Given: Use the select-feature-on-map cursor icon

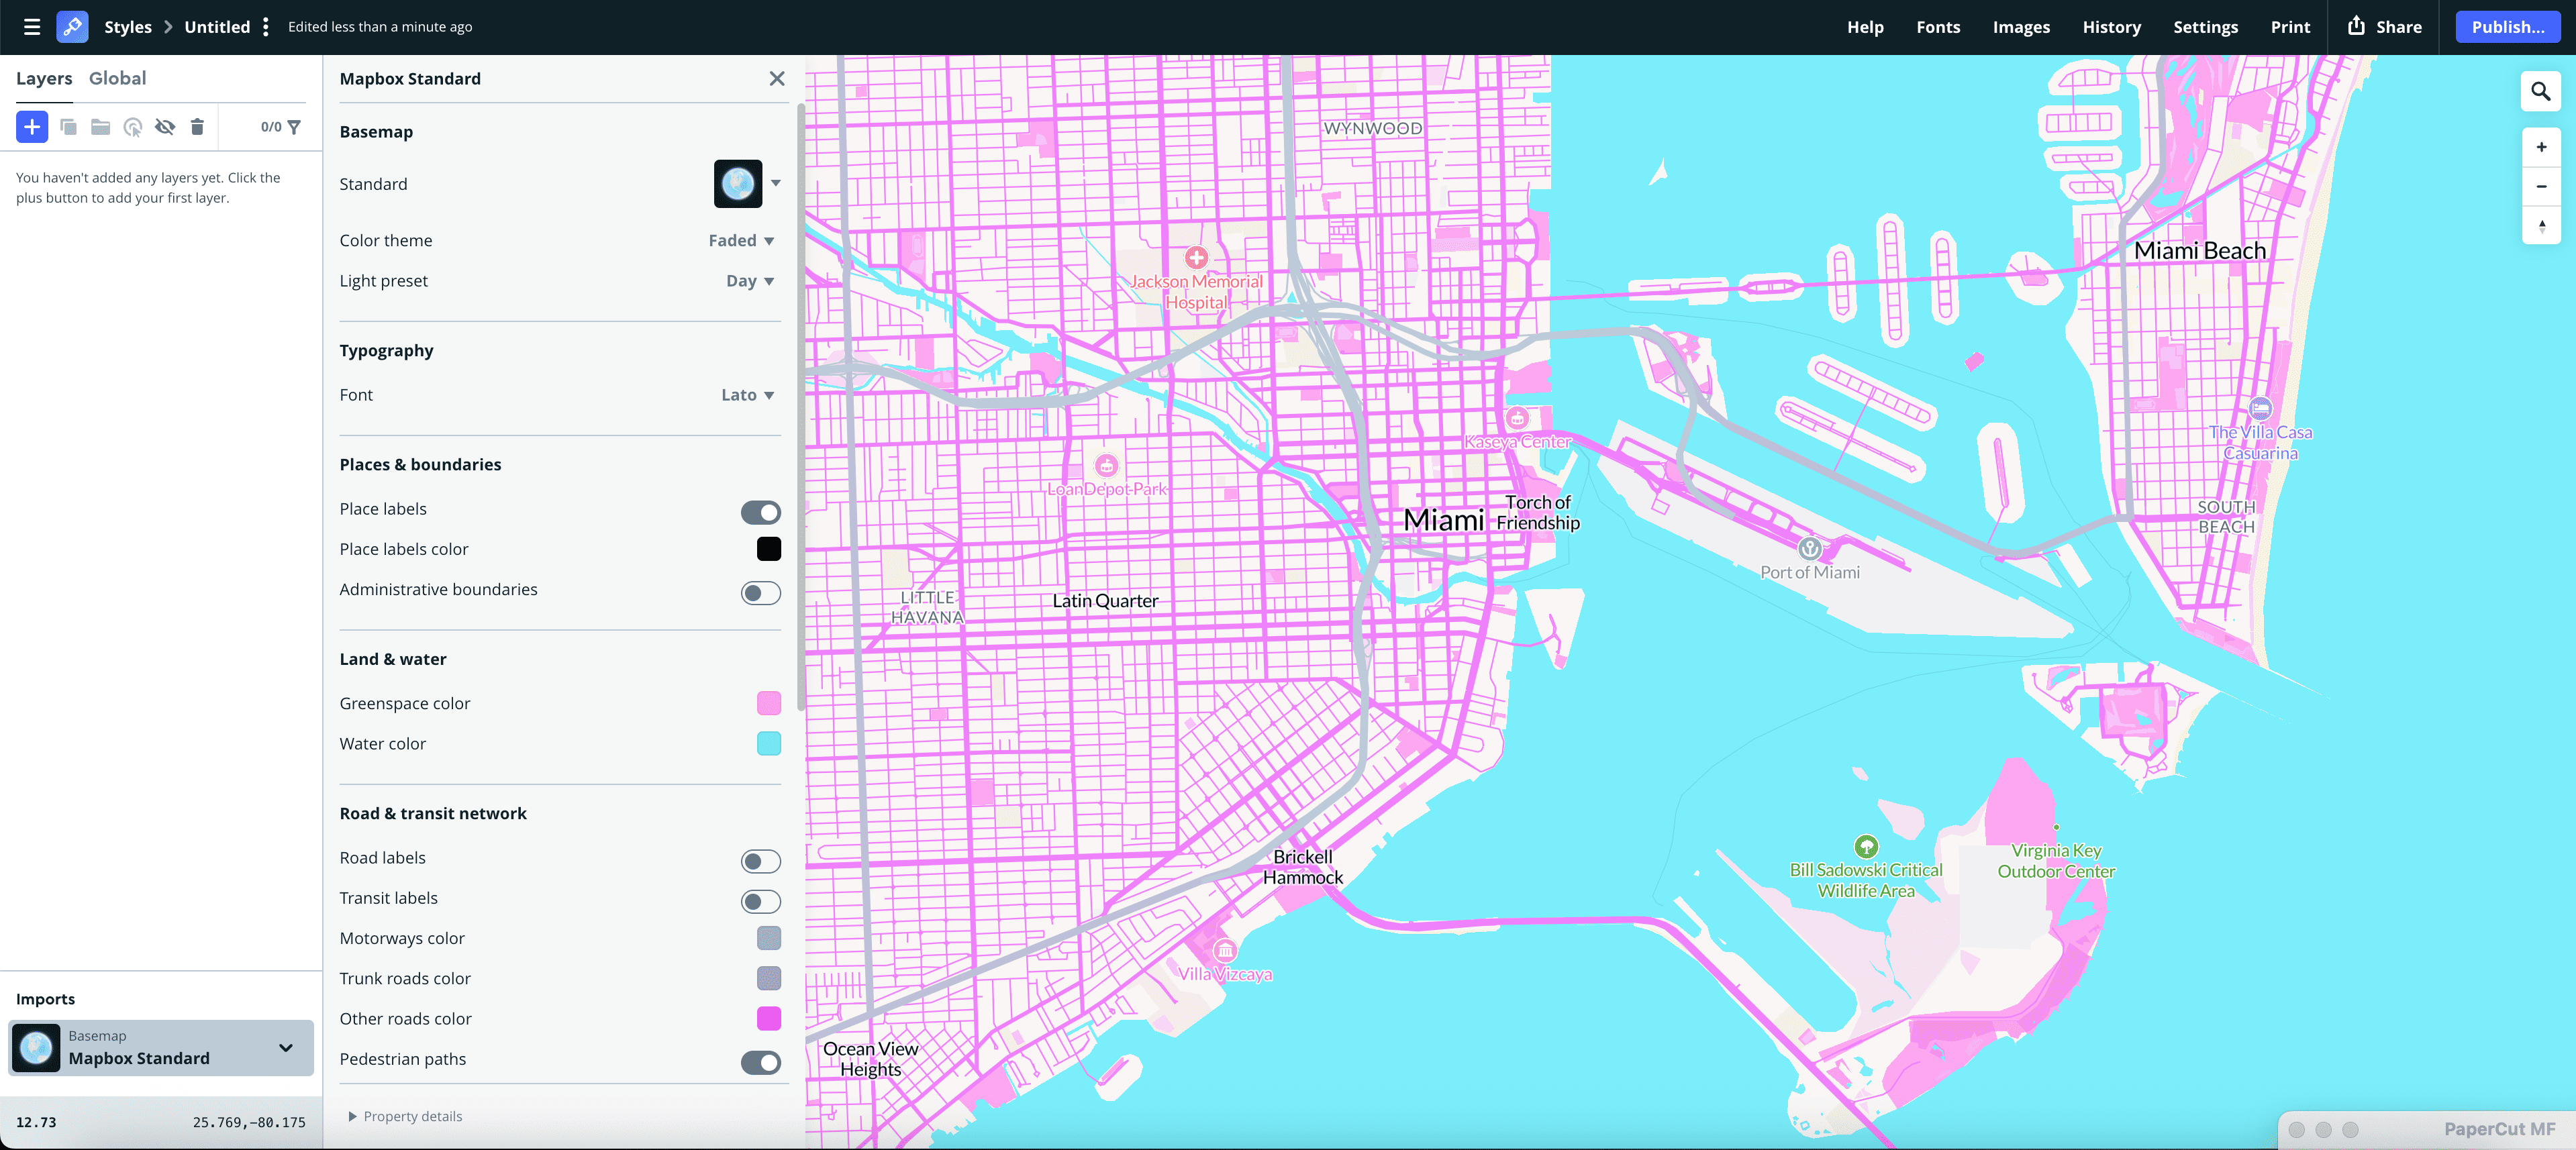Looking at the screenshot, I should coord(133,128).
